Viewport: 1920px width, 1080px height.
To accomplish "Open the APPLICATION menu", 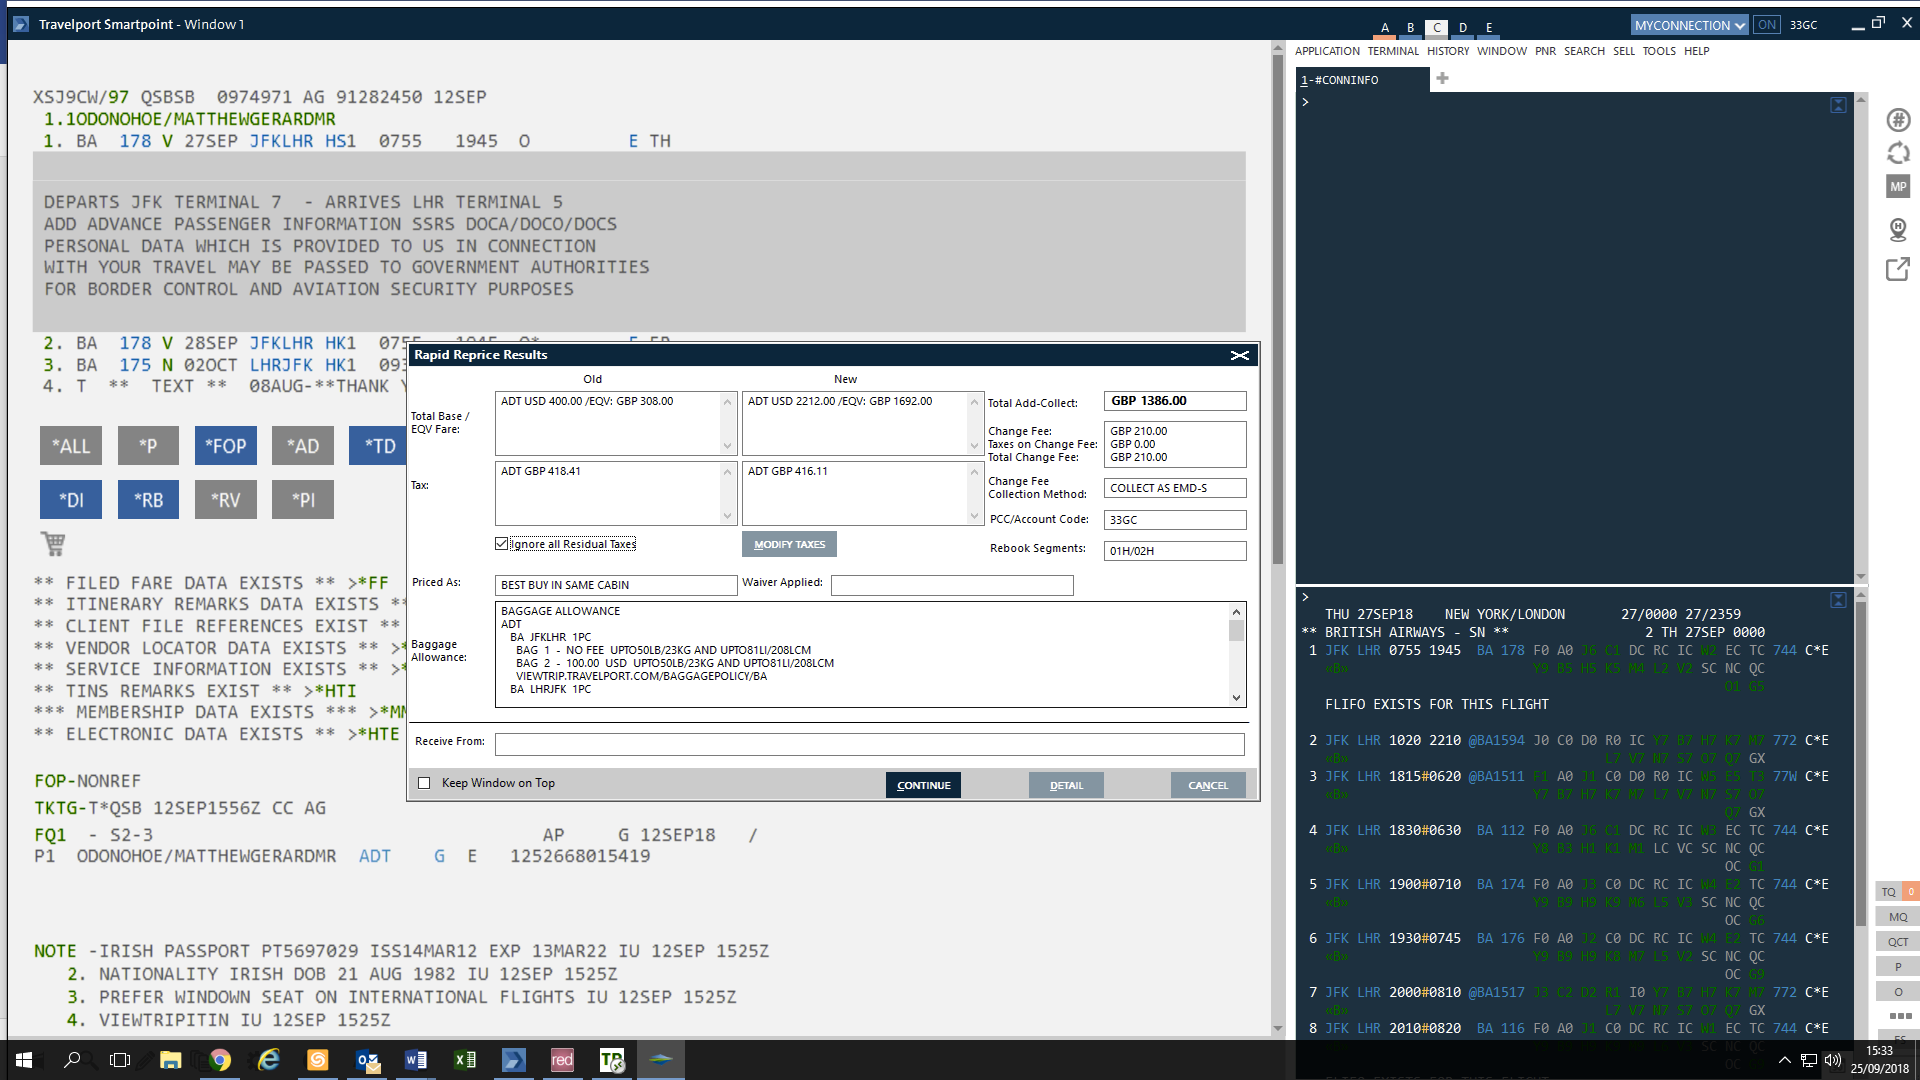I will click(x=1327, y=51).
